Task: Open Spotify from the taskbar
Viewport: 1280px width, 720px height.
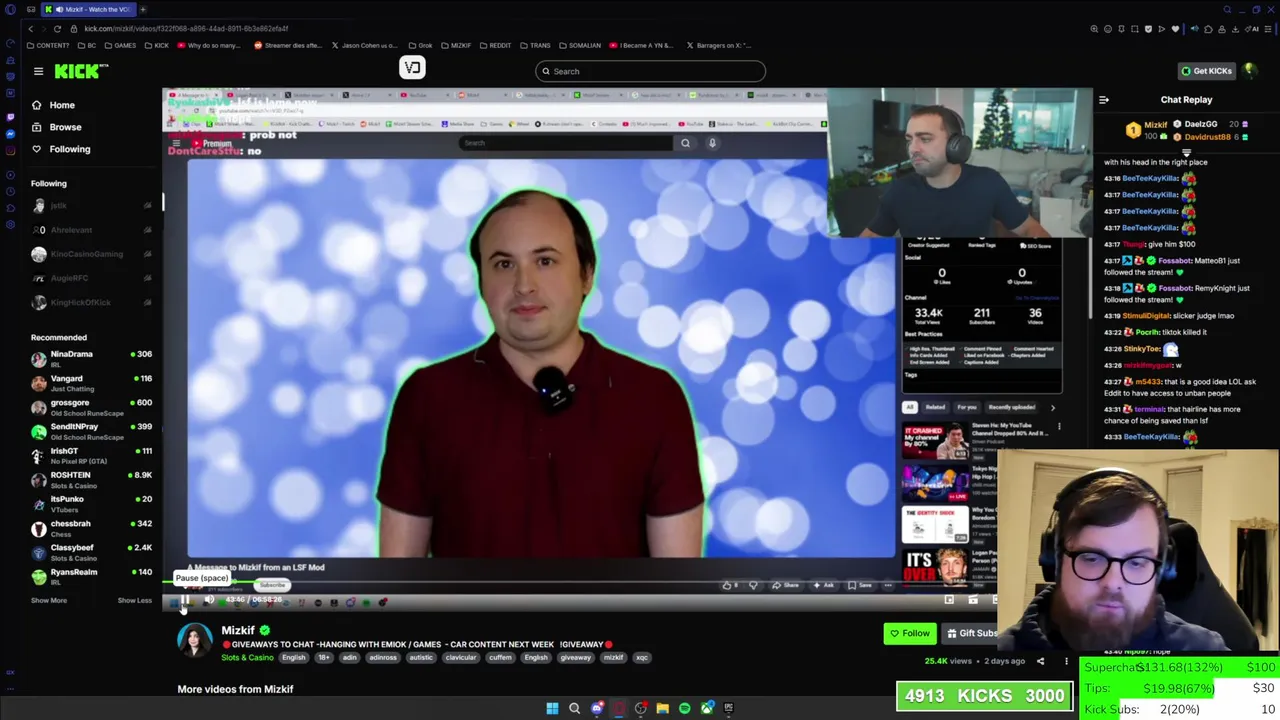Action: pyautogui.click(x=684, y=708)
